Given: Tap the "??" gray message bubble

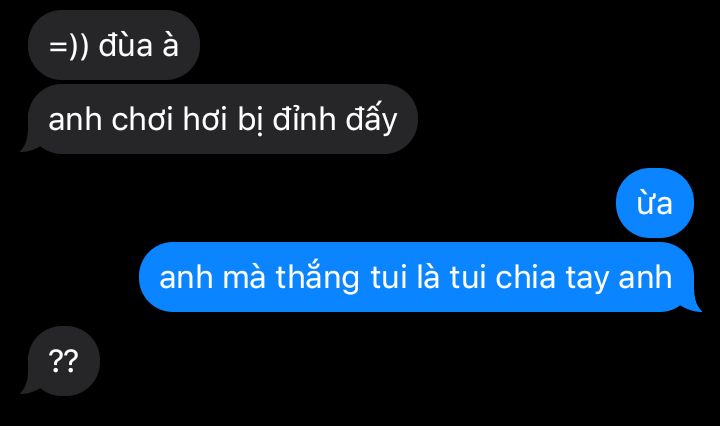Looking at the screenshot, I should click(61, 361).
